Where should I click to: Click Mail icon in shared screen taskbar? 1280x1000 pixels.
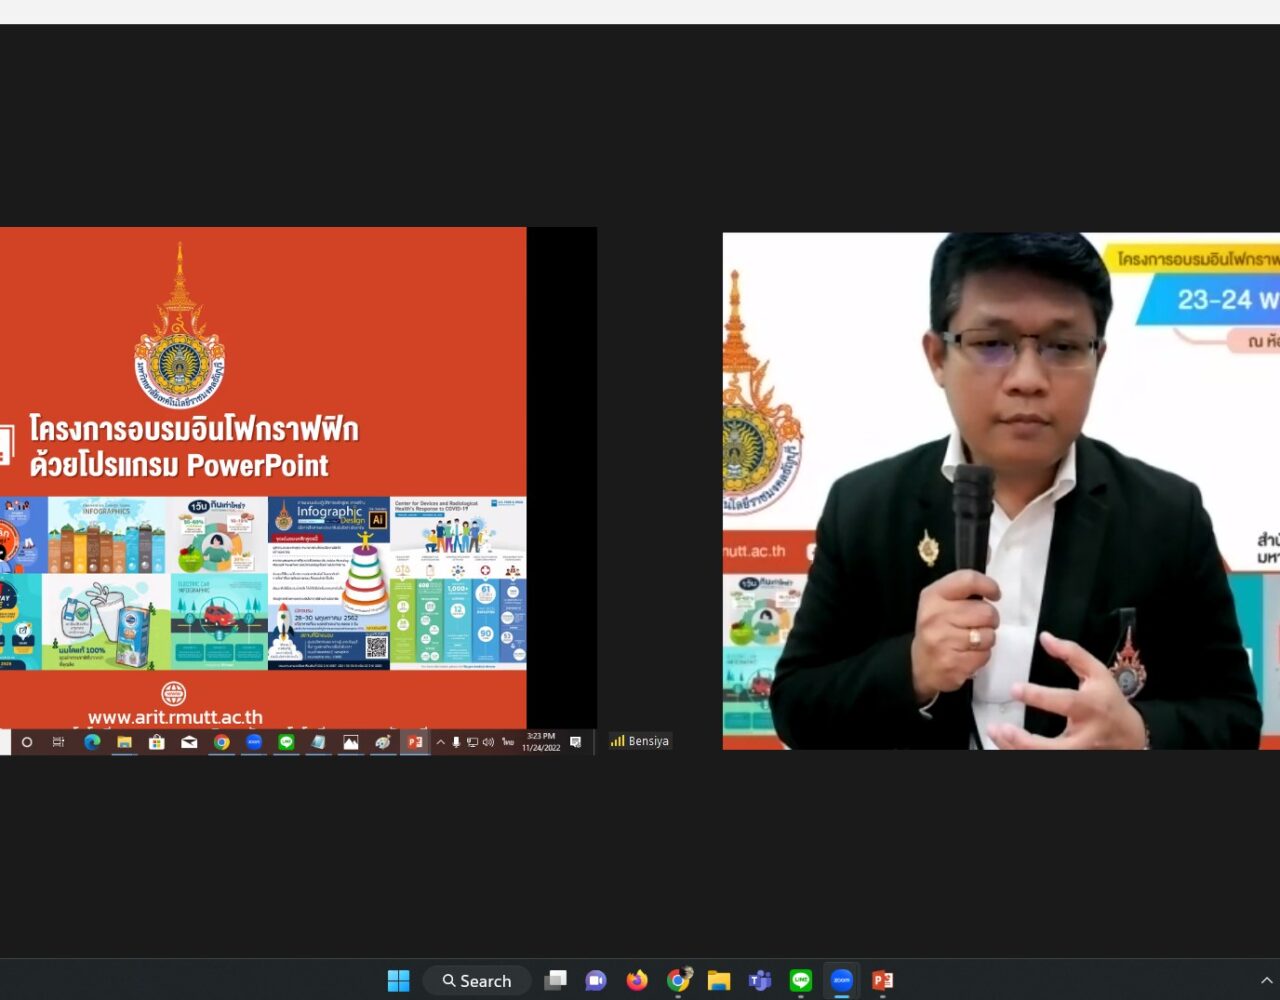click(189, 742)
